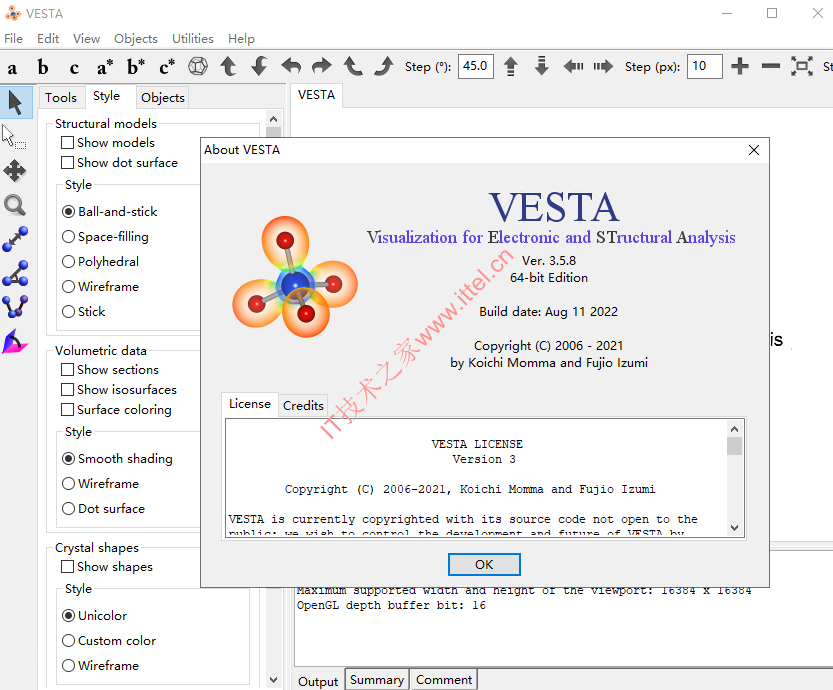Screen dimensions: 833x690
Task: Rotate structure up around x axis
Action: pos(228,67)
